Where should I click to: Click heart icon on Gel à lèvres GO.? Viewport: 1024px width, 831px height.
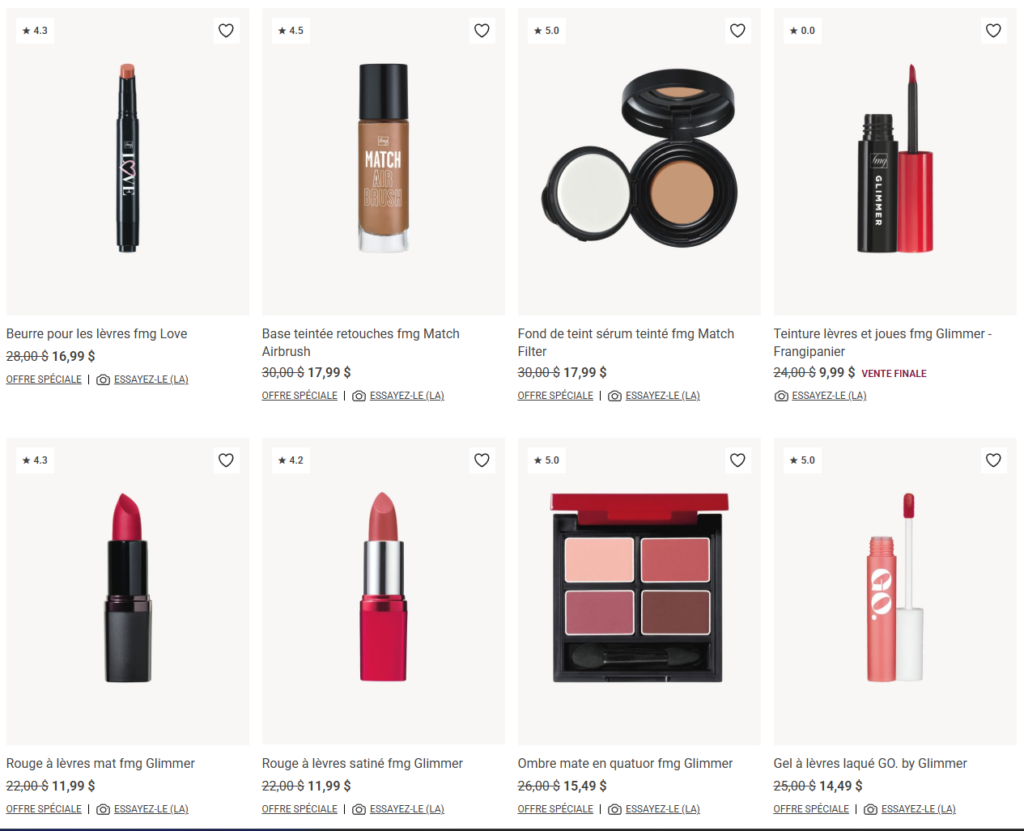tap(993, 461)
